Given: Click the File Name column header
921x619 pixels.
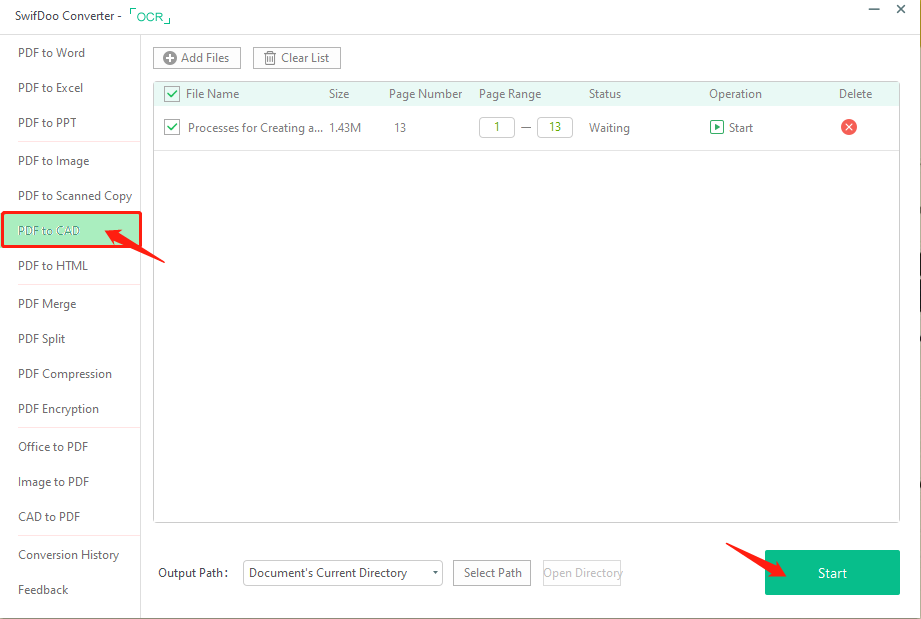Looking at the screenshot, I should click(x=213, y=94).
